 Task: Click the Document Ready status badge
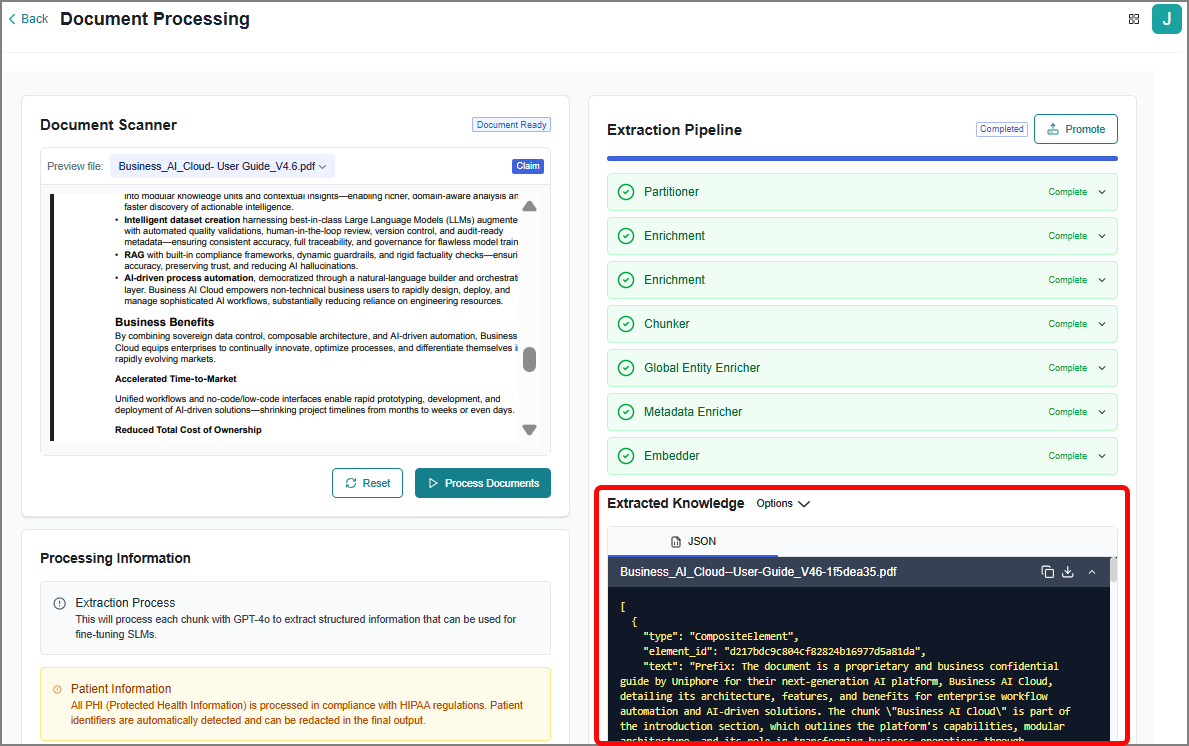tap(511, 124)
